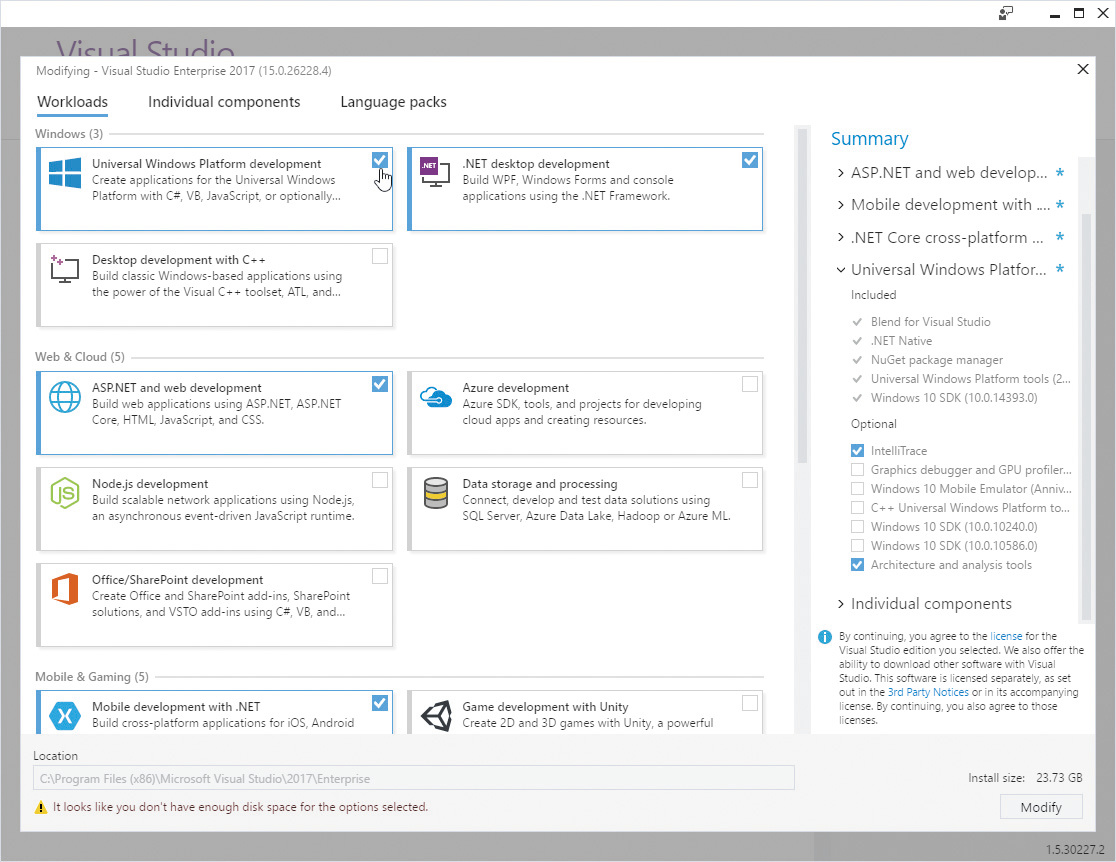Collapse the Universal Windows Platform summary section
The height and width of the screenshot is (862, 1116).
[x=841, y=270]
